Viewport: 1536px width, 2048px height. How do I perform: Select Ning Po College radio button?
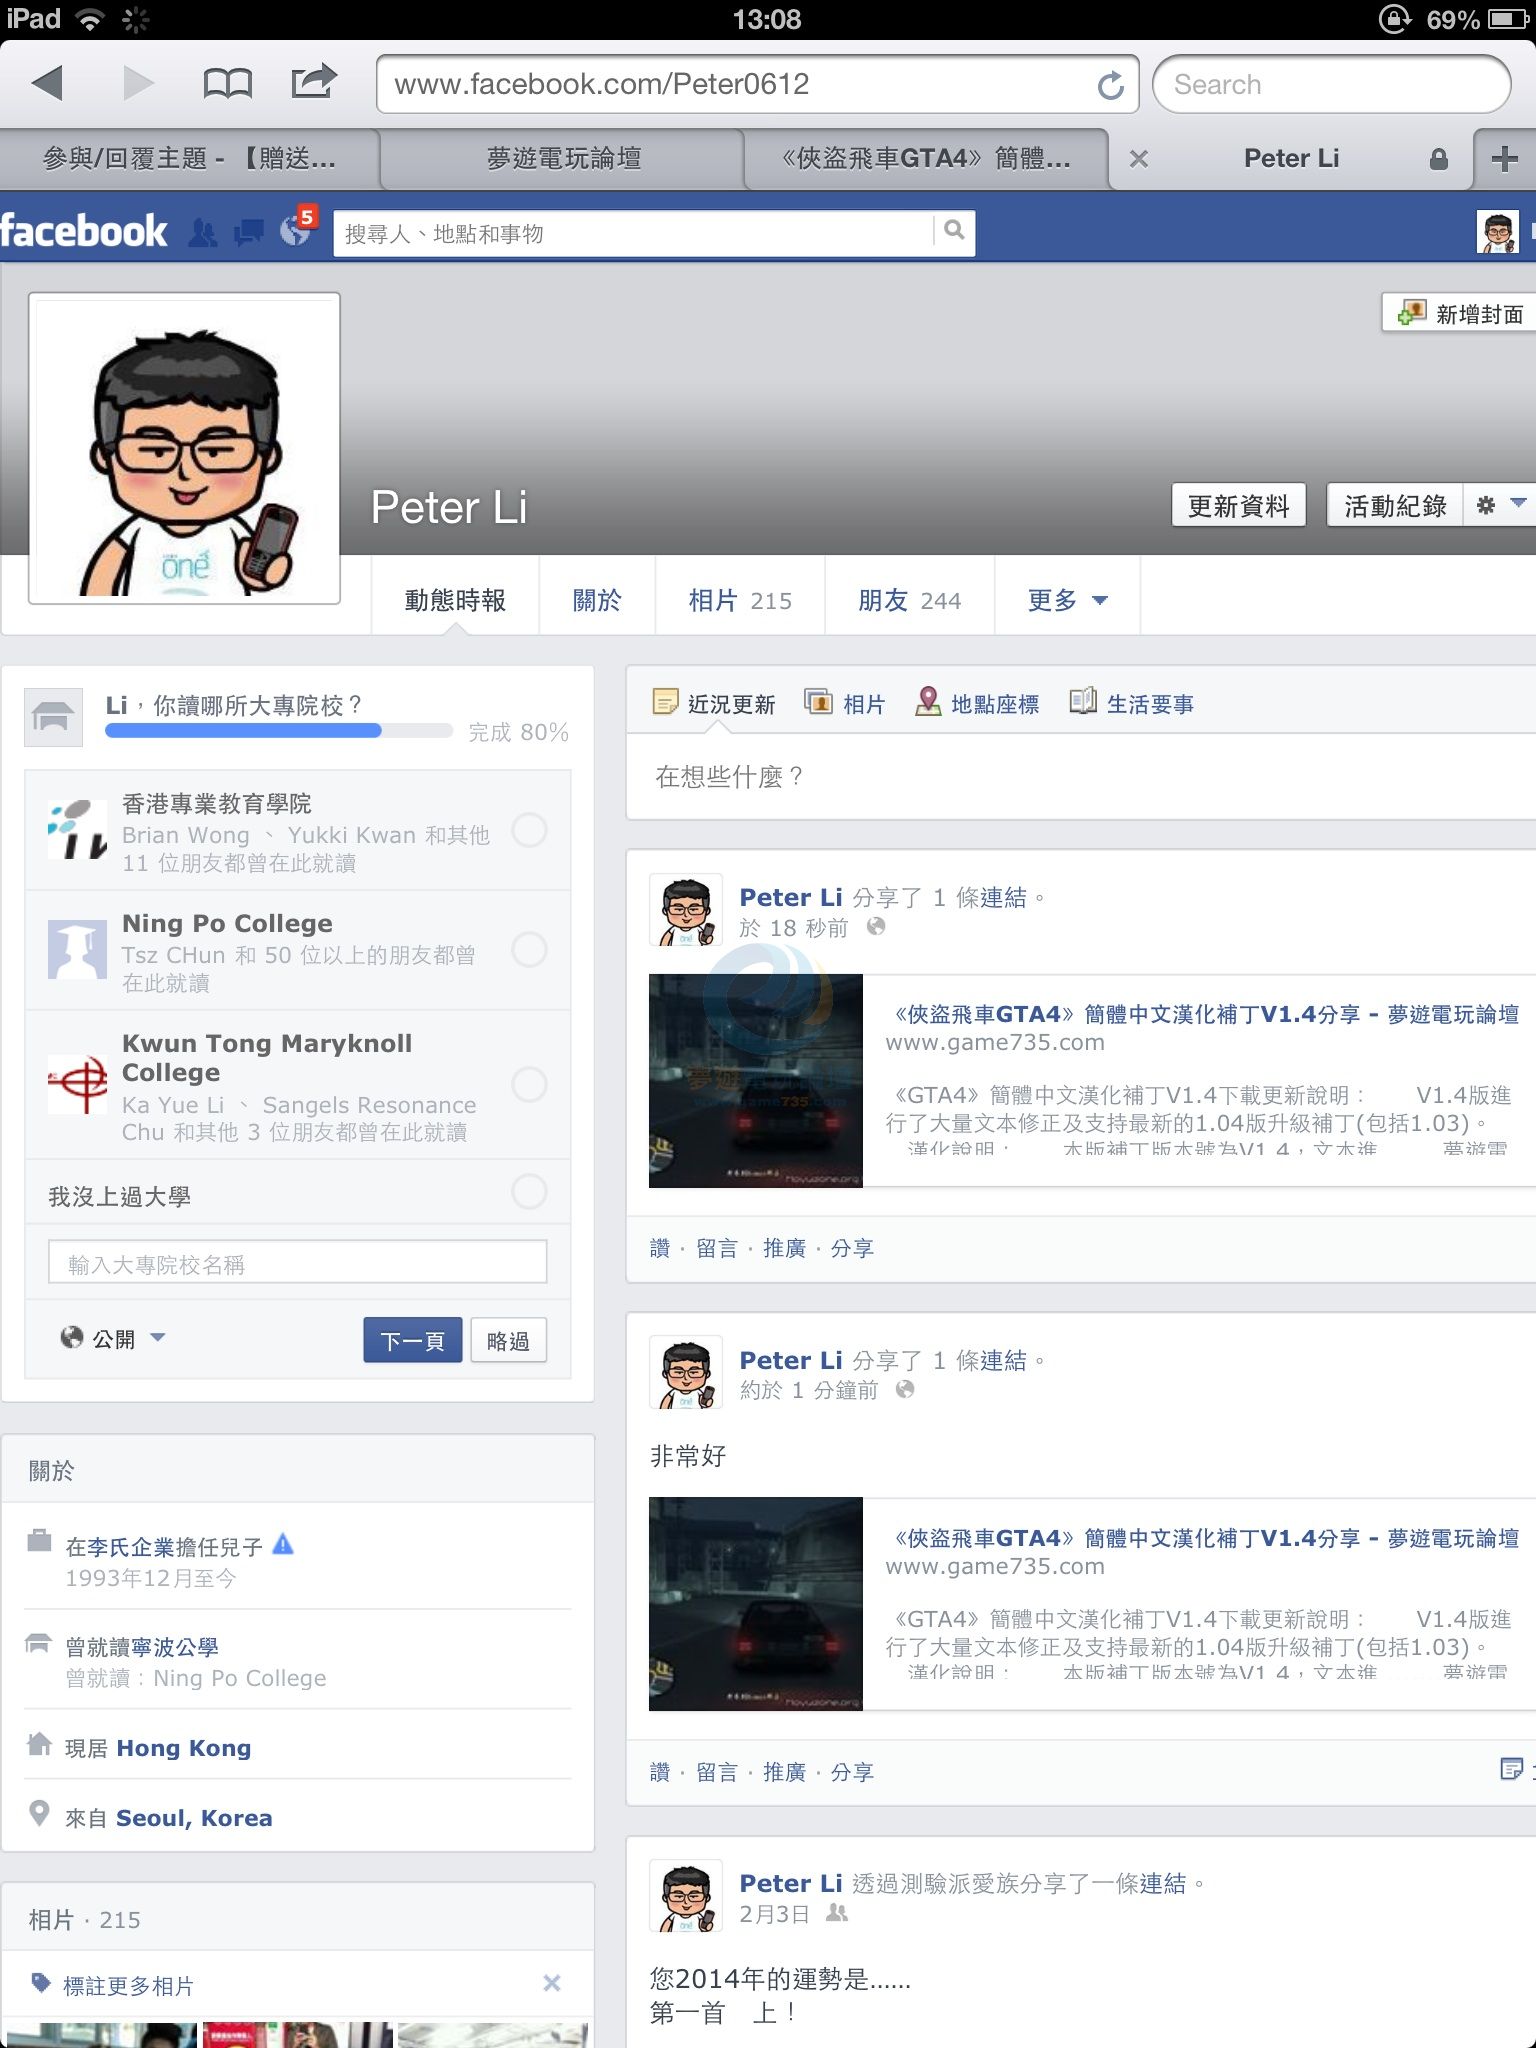click(529, 949)
